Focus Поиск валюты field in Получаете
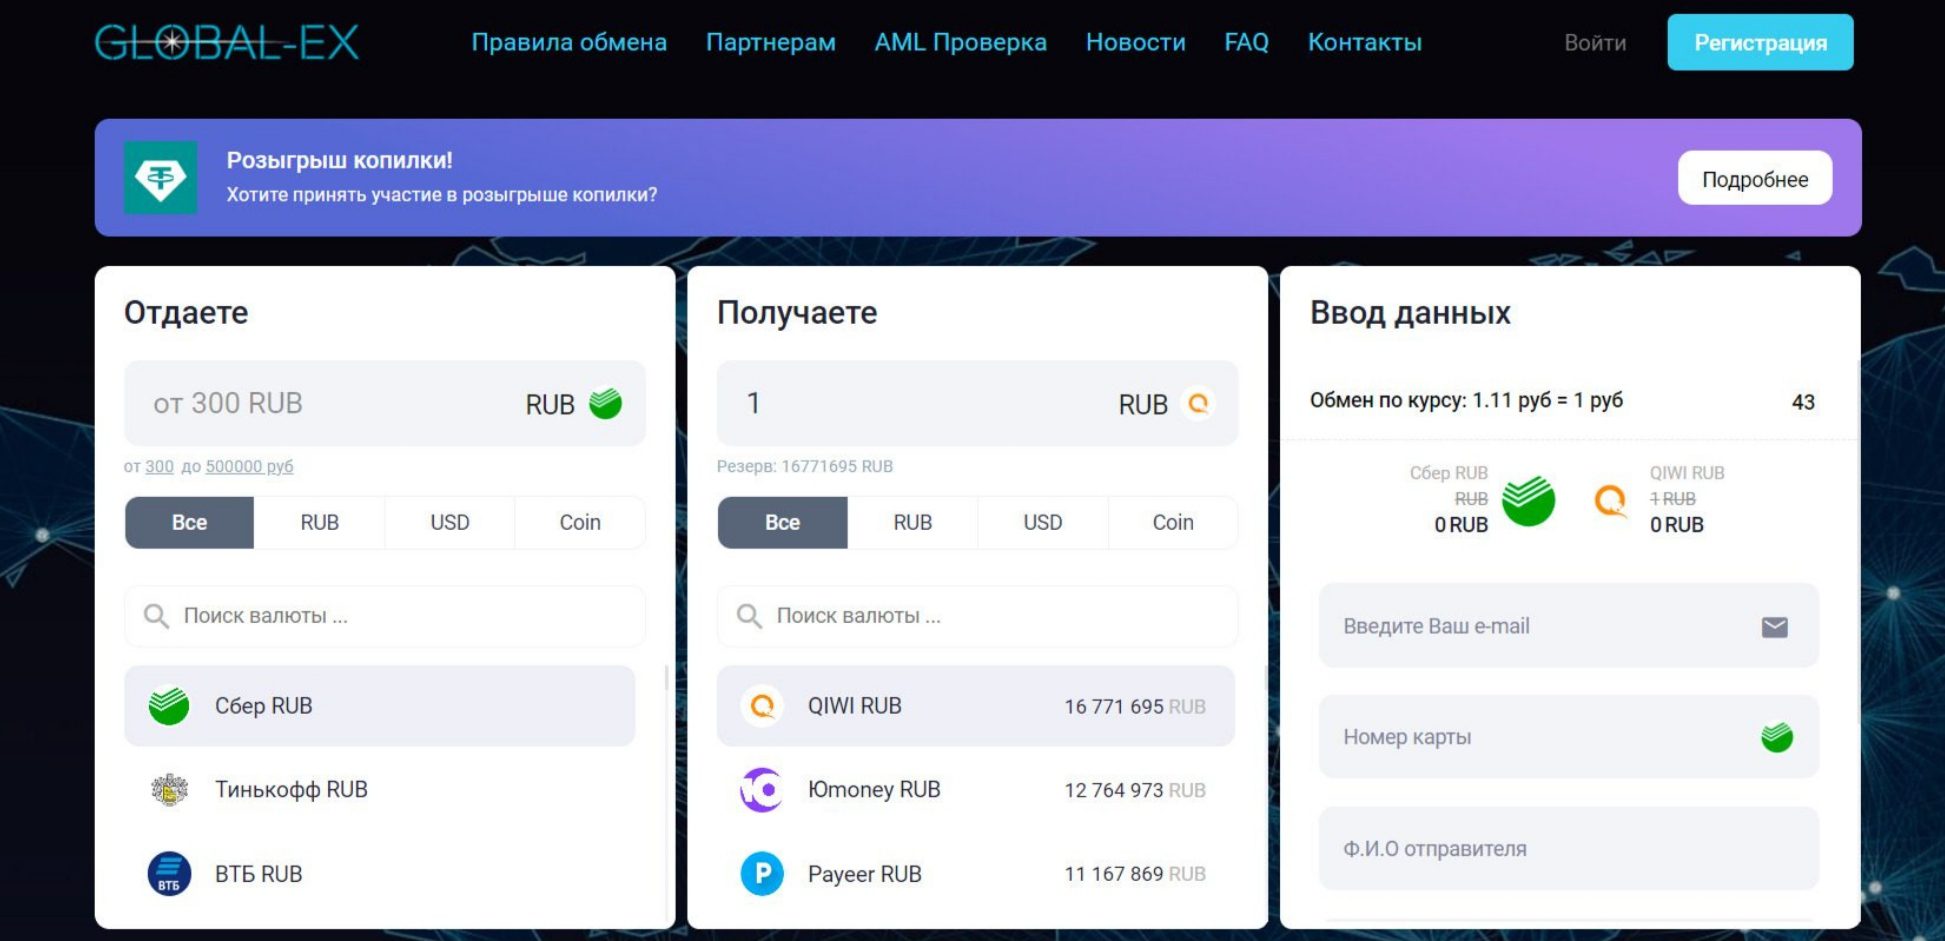This screenshot has width=1945, height=941. (x=977, y=616)
